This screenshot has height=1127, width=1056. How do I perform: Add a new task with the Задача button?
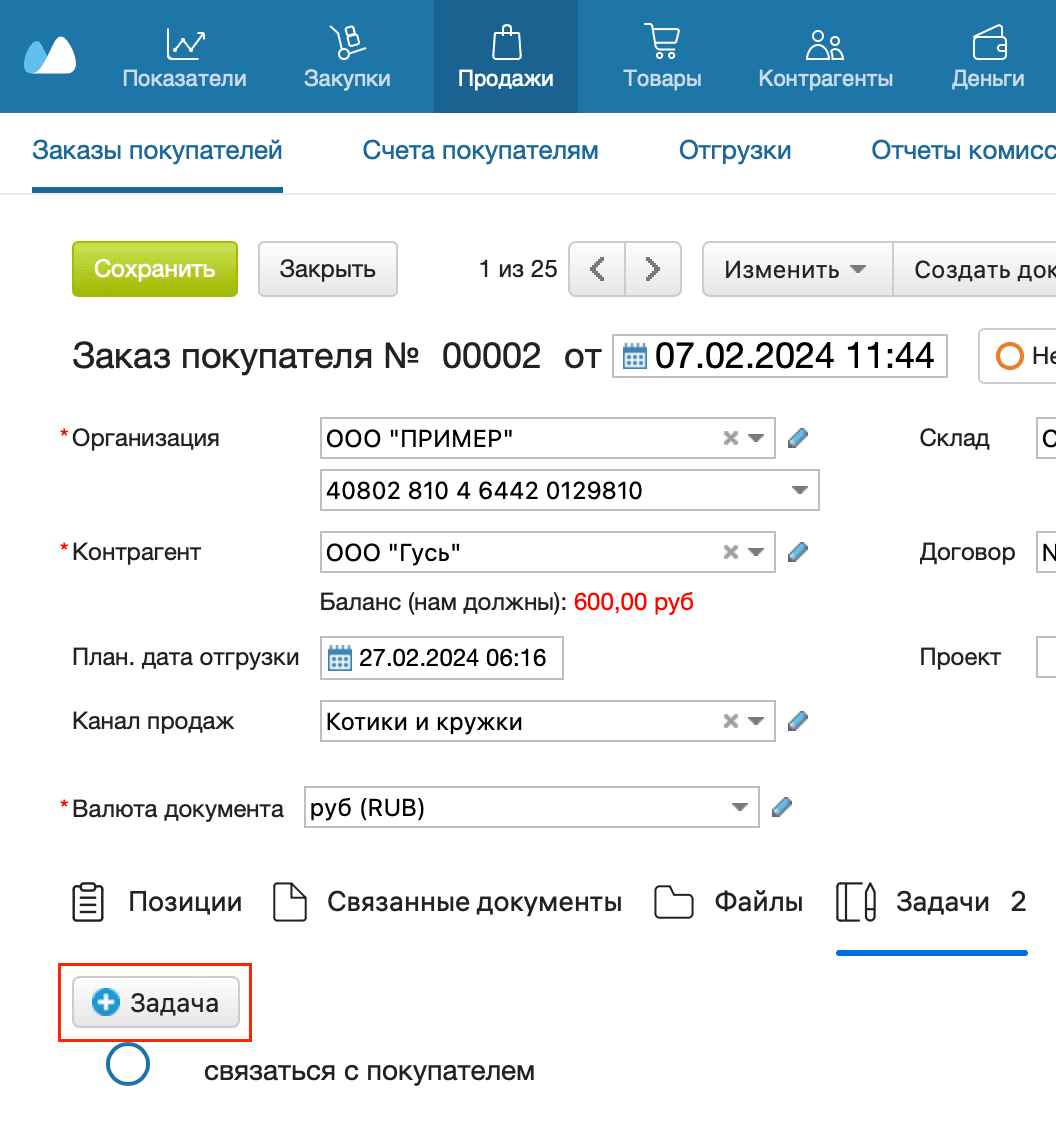[x=155, y=1002]
